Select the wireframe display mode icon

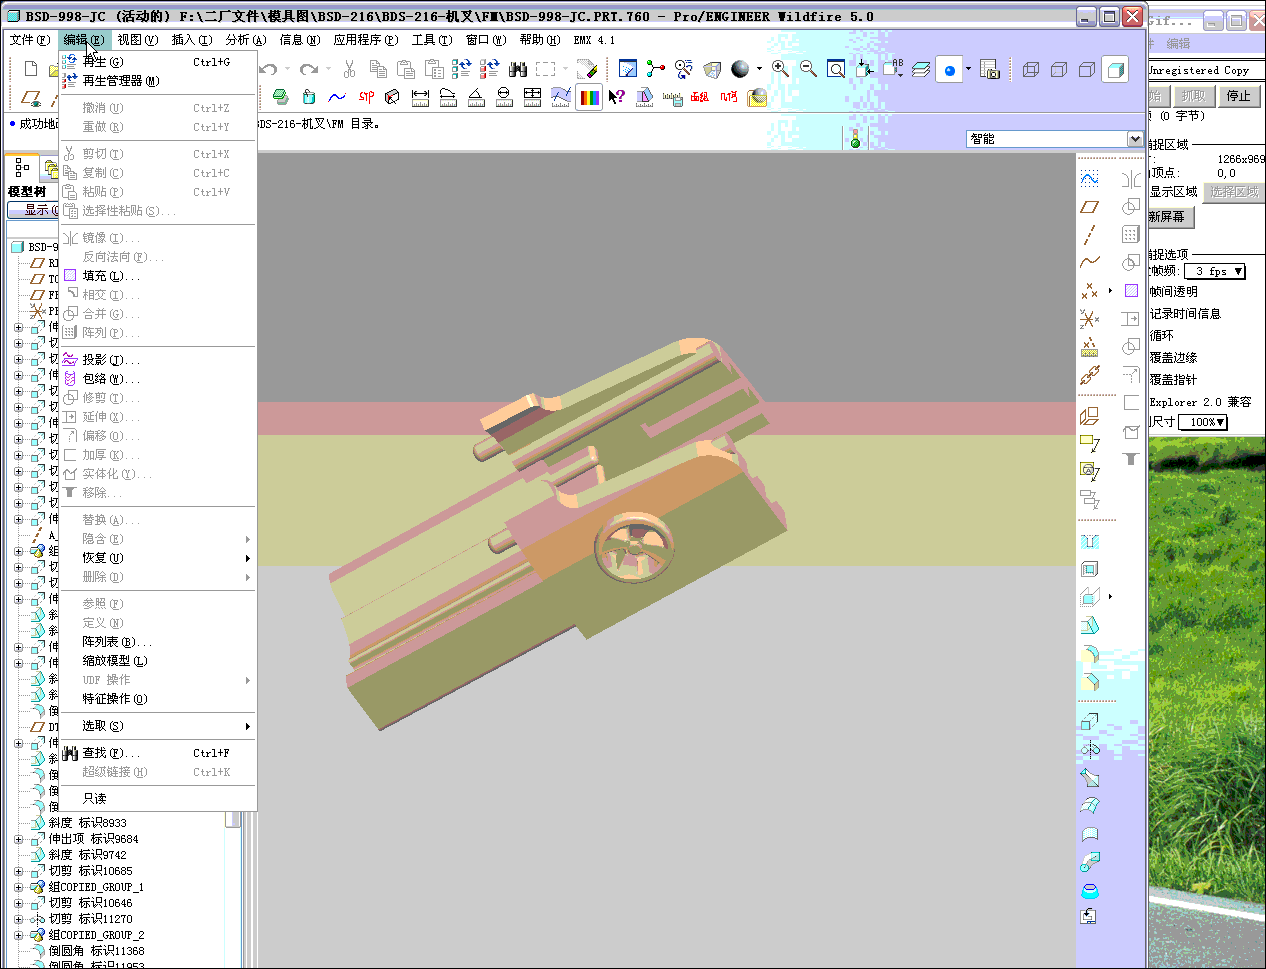(x=1031, y=69)
